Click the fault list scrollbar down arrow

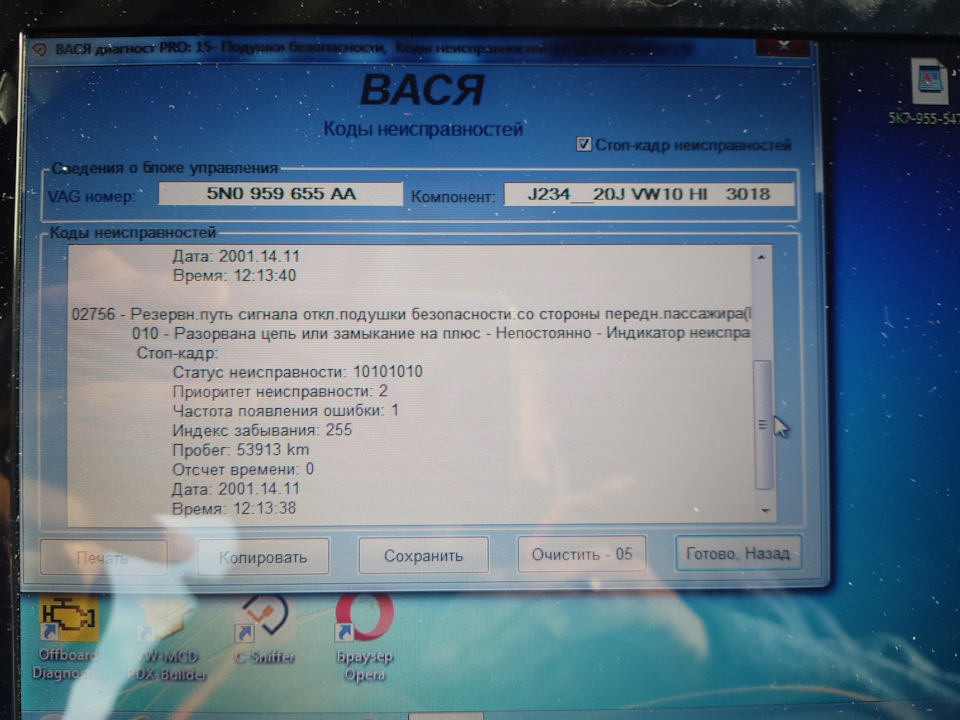(765, 510)
